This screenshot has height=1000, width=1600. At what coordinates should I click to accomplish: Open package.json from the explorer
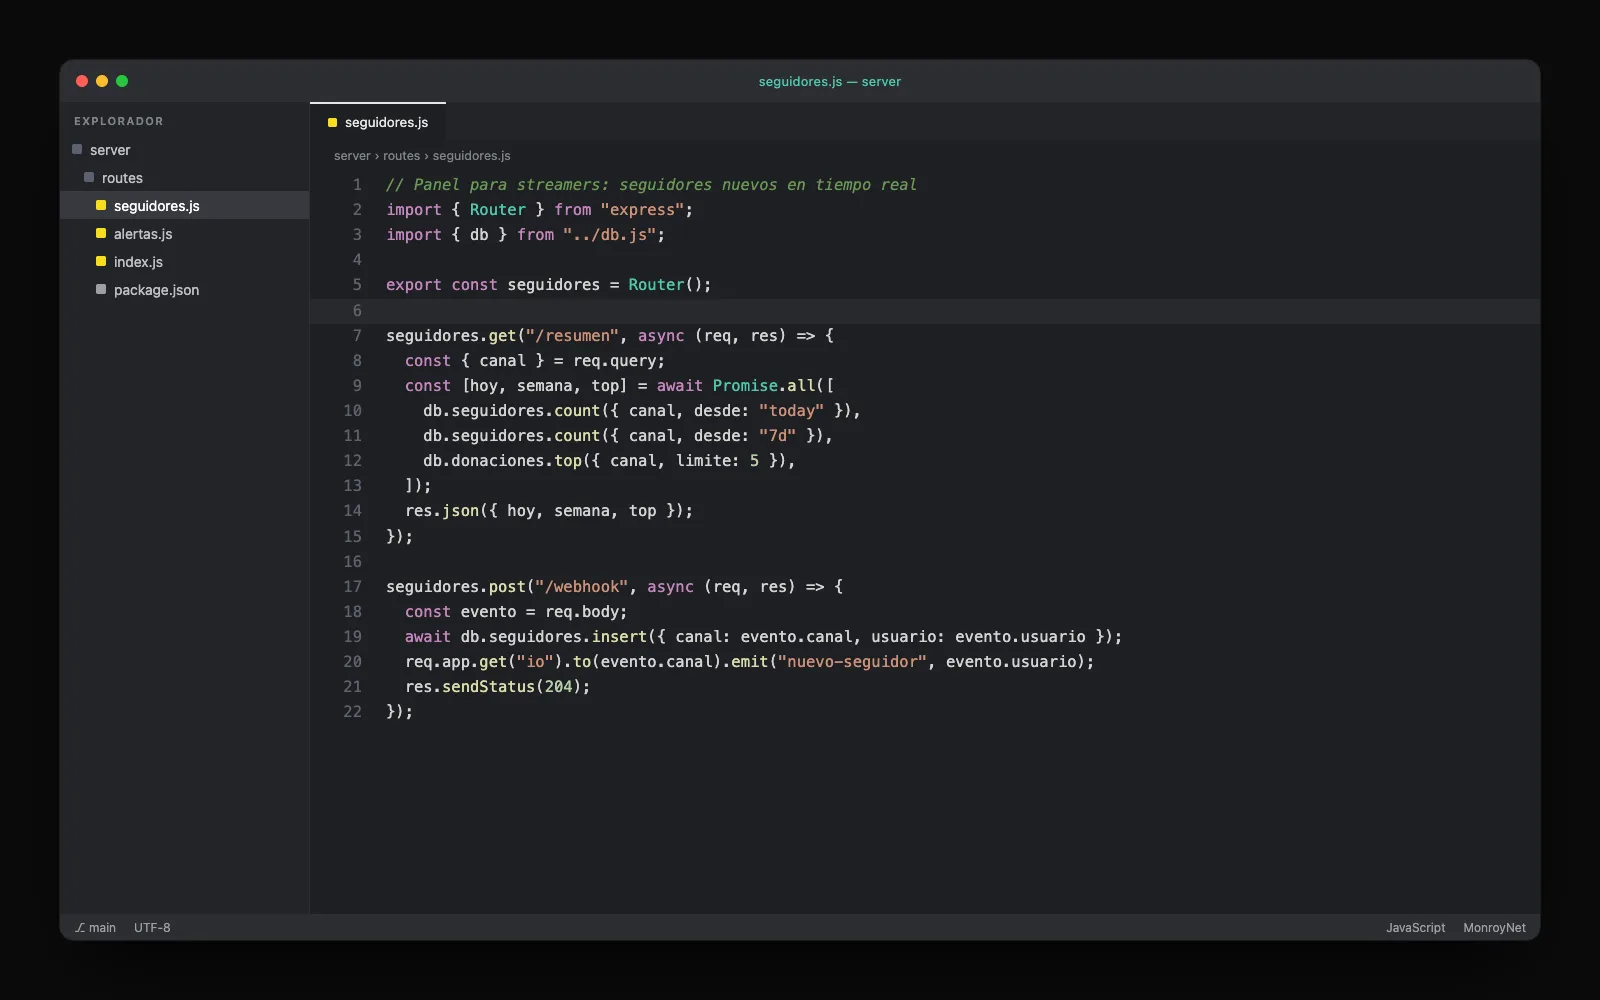(x=184, y=290)
